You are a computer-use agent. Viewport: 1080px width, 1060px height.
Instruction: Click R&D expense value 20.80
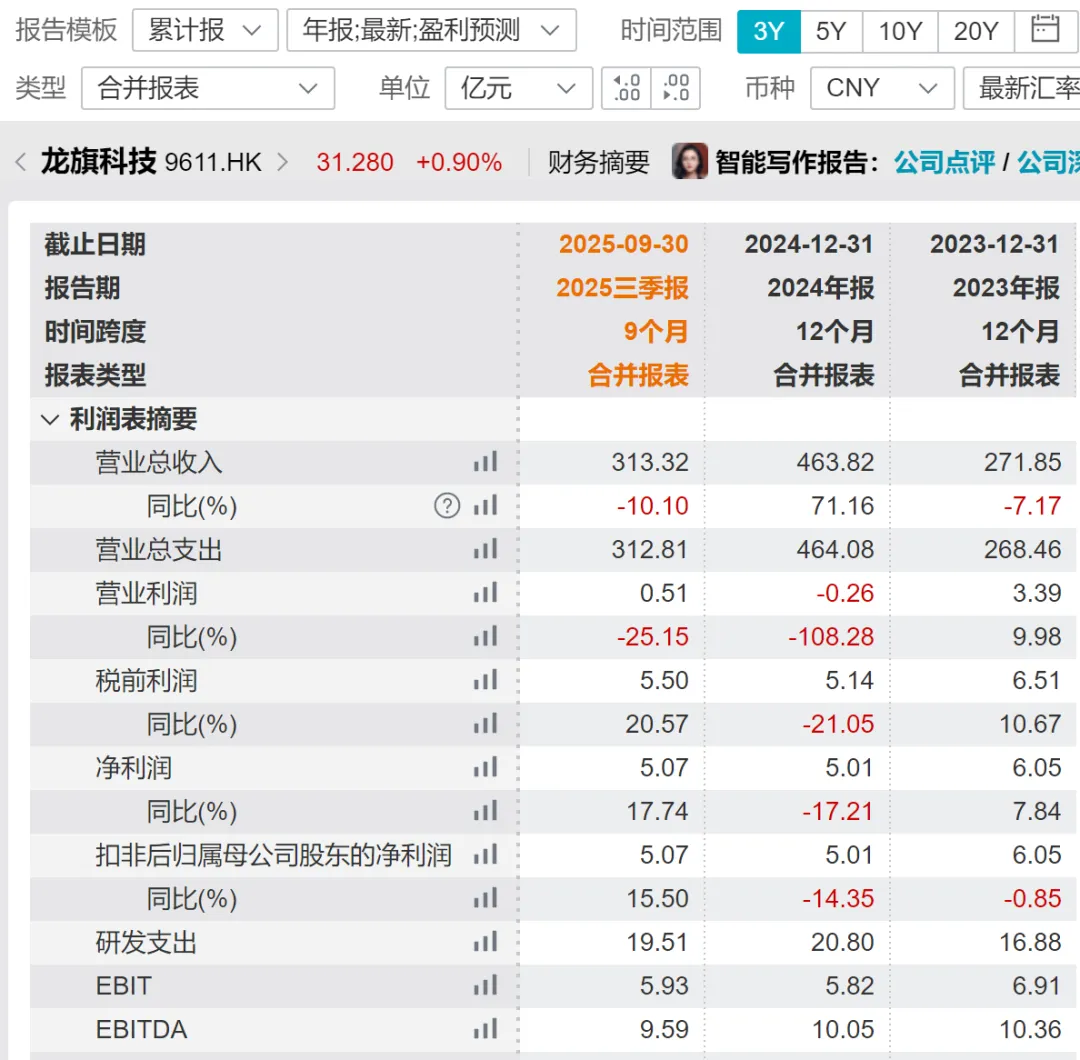842,942
